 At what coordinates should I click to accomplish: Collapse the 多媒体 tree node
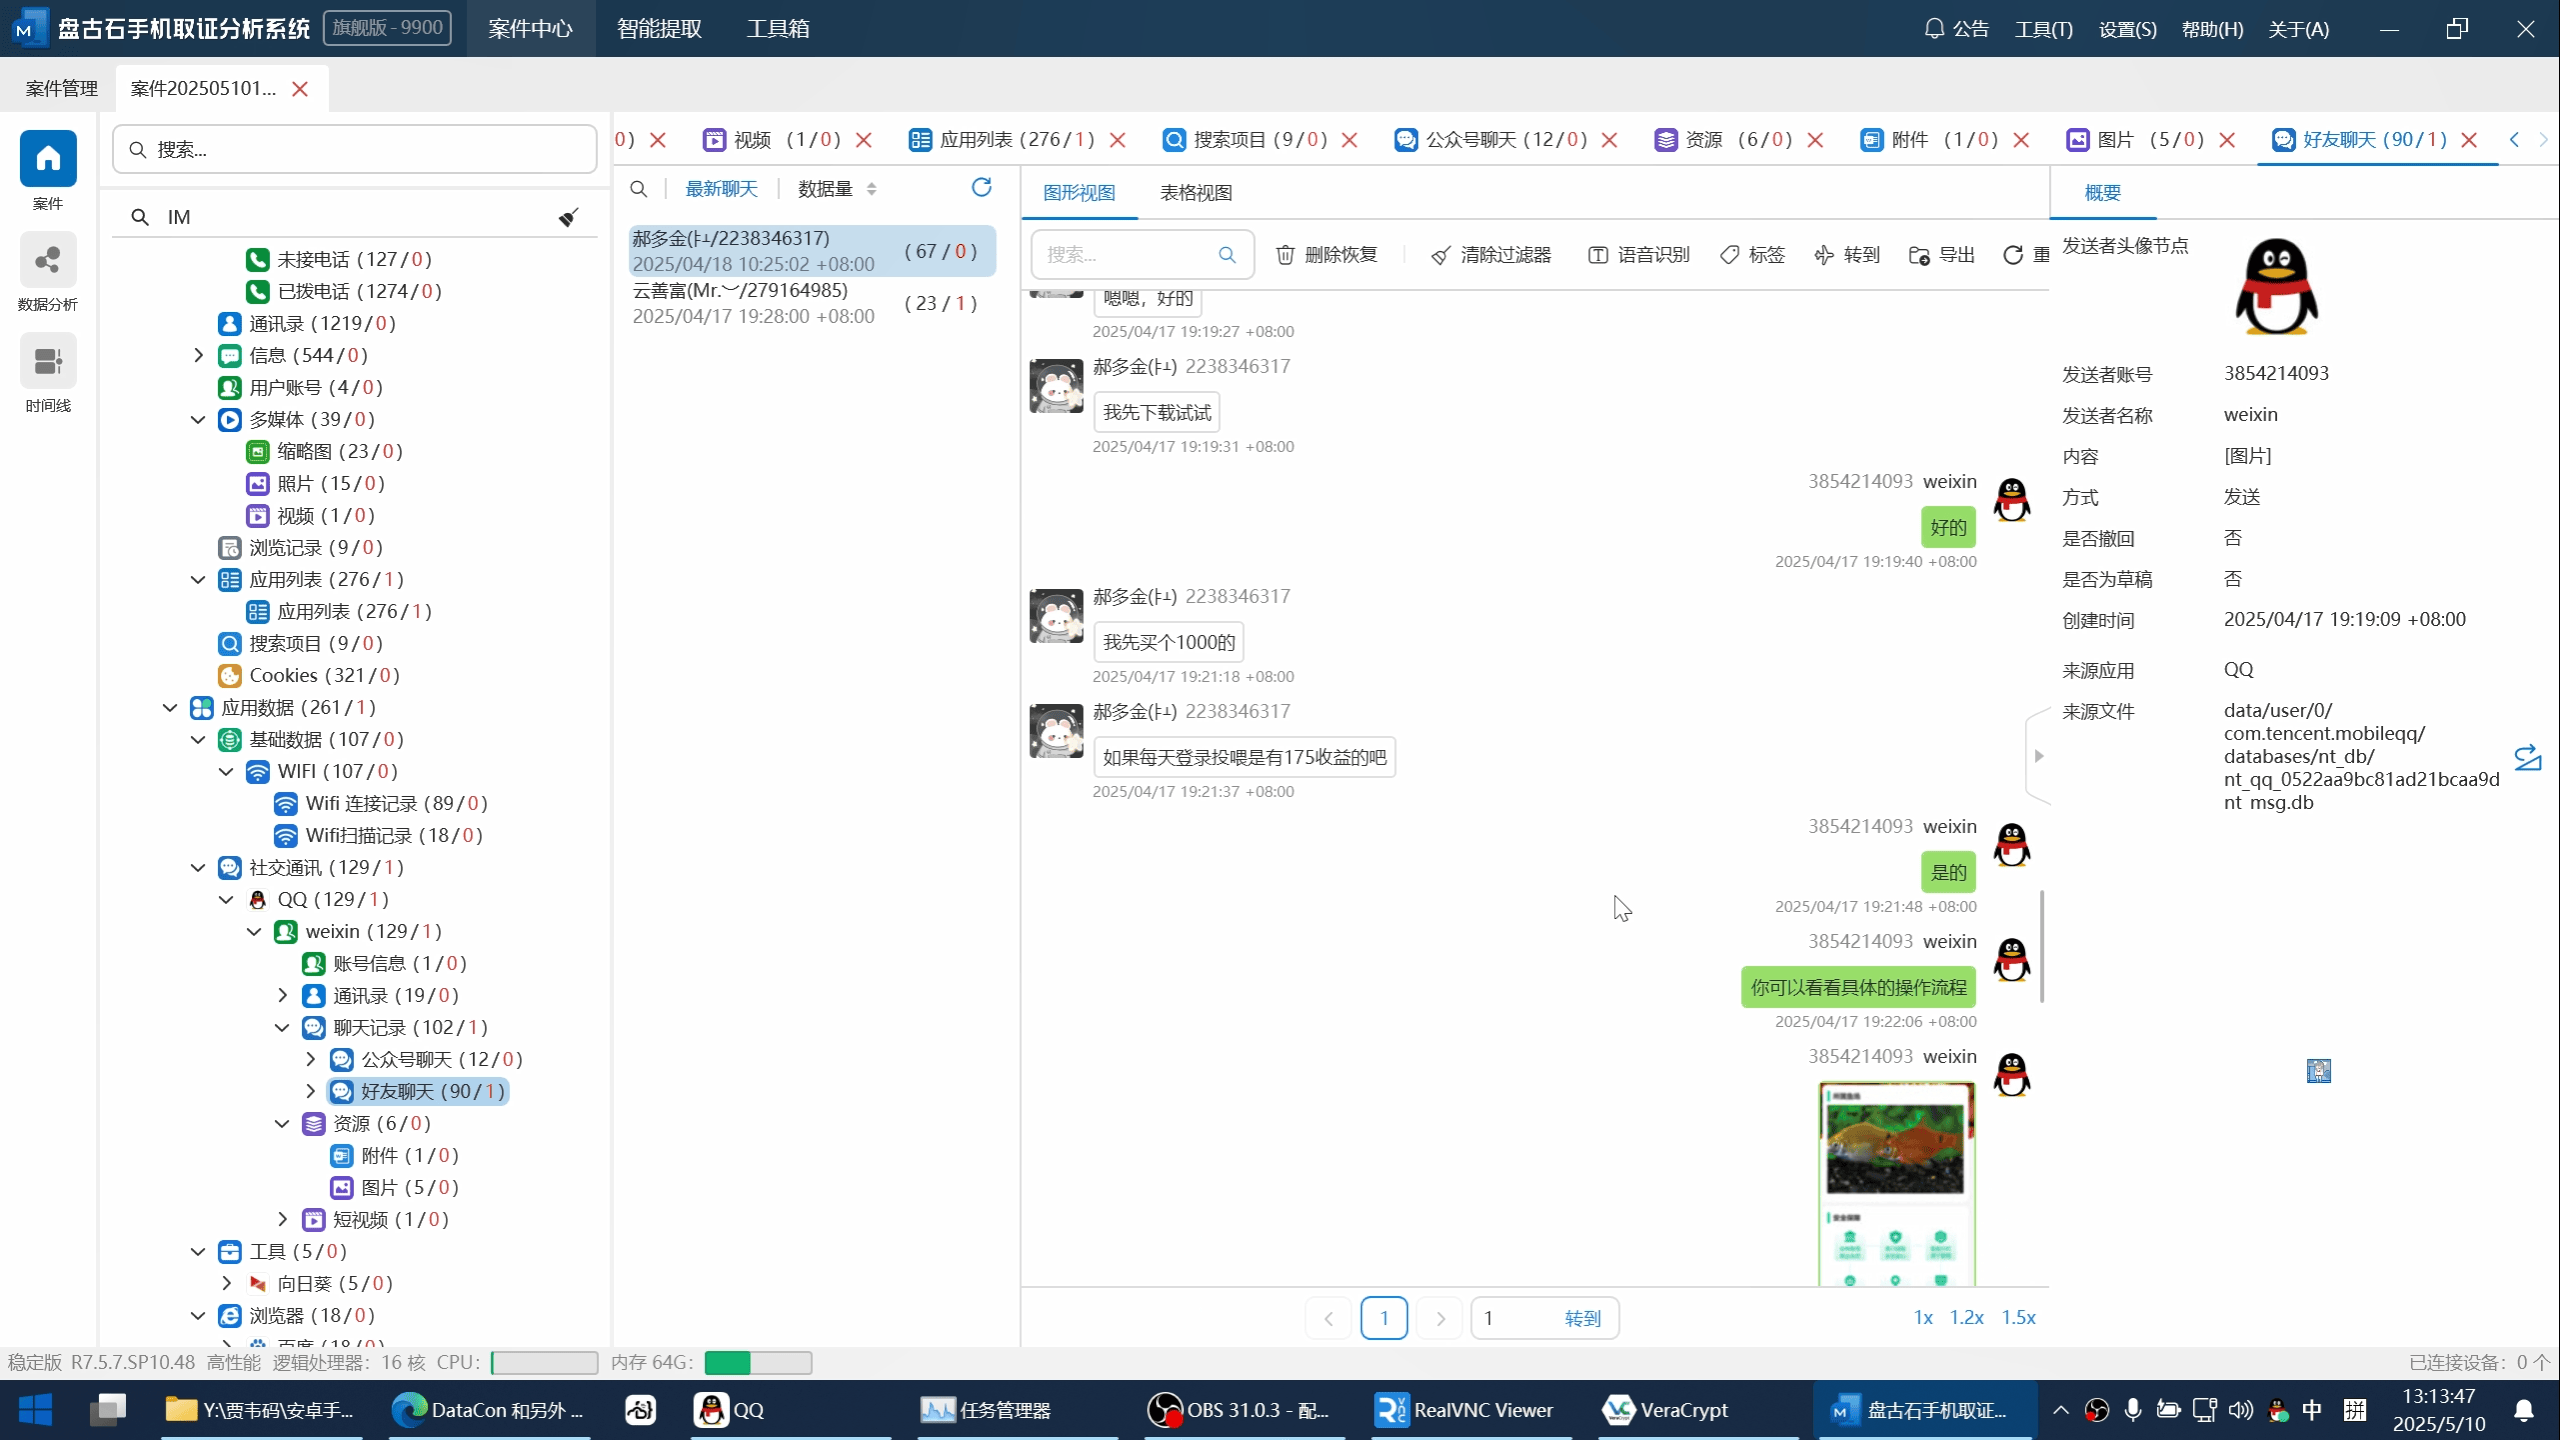point(198,419)
